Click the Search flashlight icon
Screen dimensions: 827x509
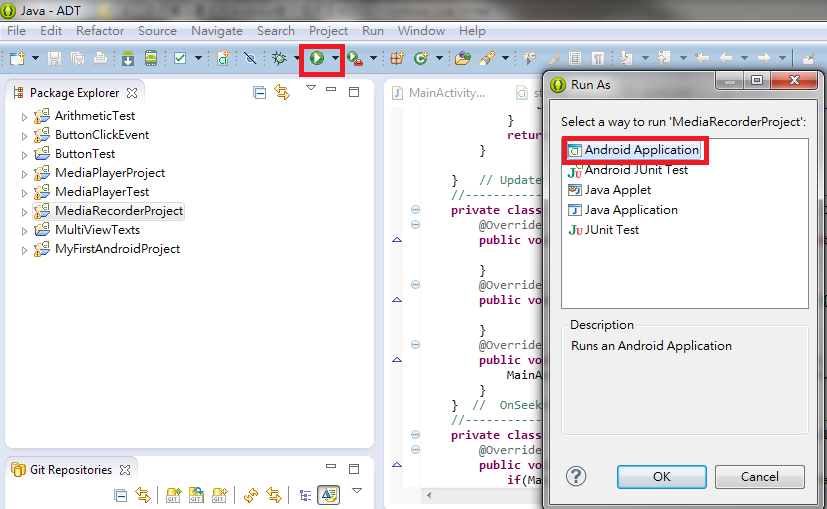[487, 58]
